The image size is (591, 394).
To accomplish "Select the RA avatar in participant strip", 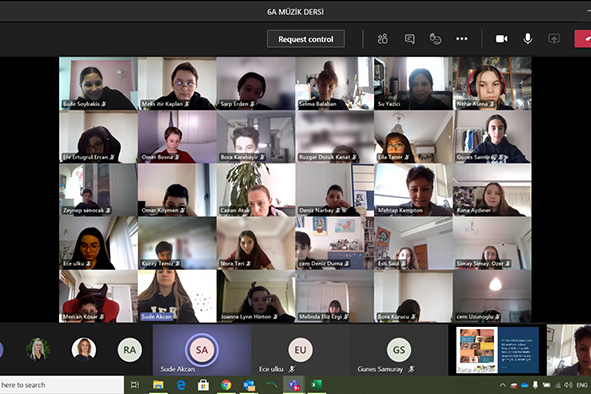I will tap(130, 350).
